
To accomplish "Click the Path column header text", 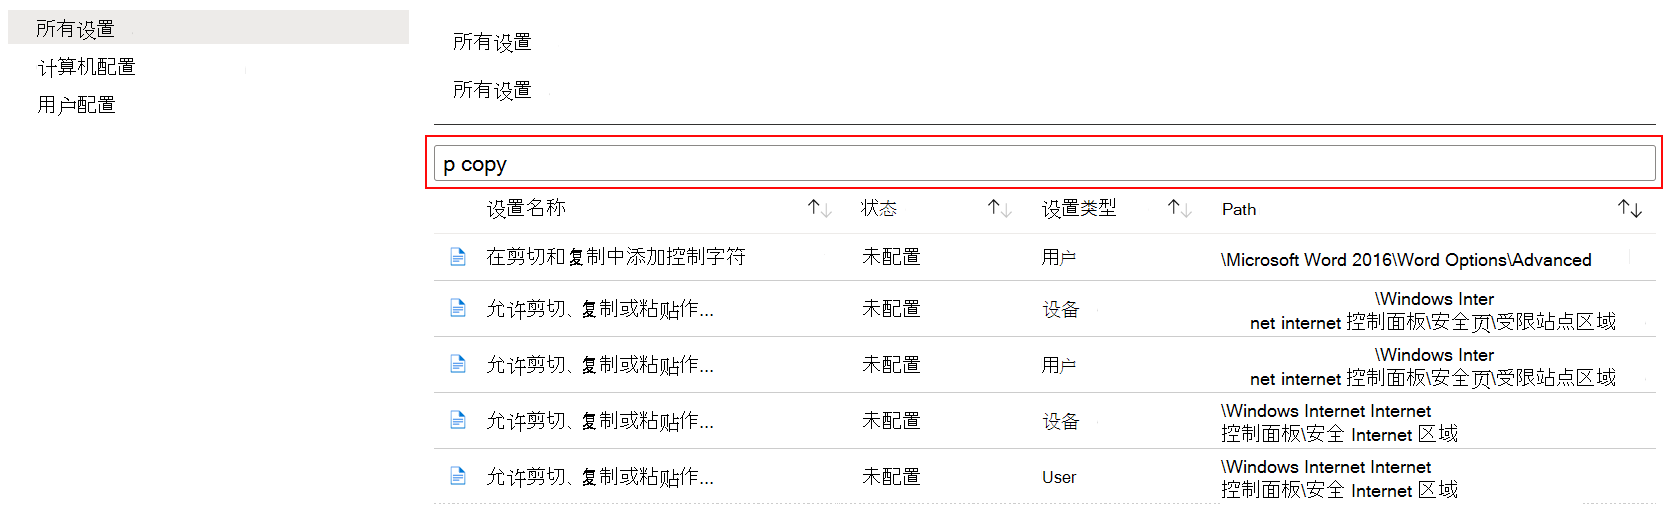I will point(1239,209).
